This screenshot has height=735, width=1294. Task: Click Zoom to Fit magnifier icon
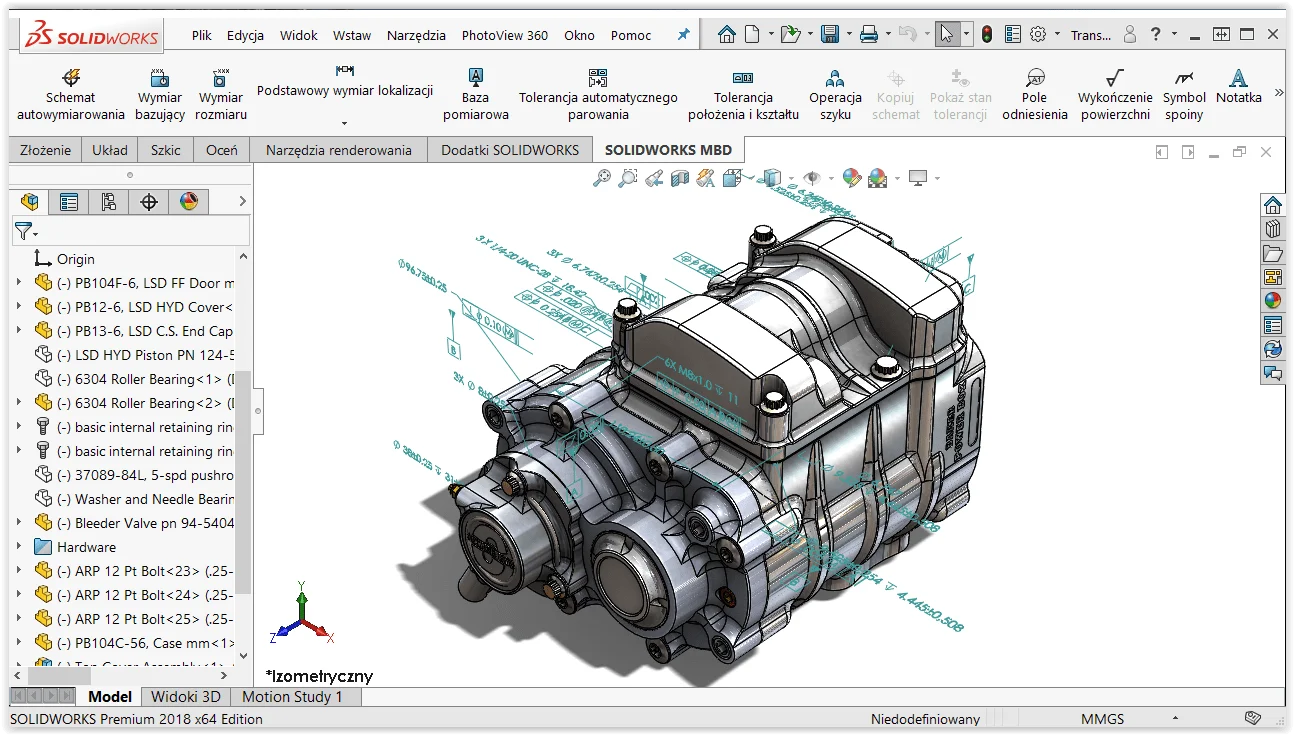click(x=602, y=178)
